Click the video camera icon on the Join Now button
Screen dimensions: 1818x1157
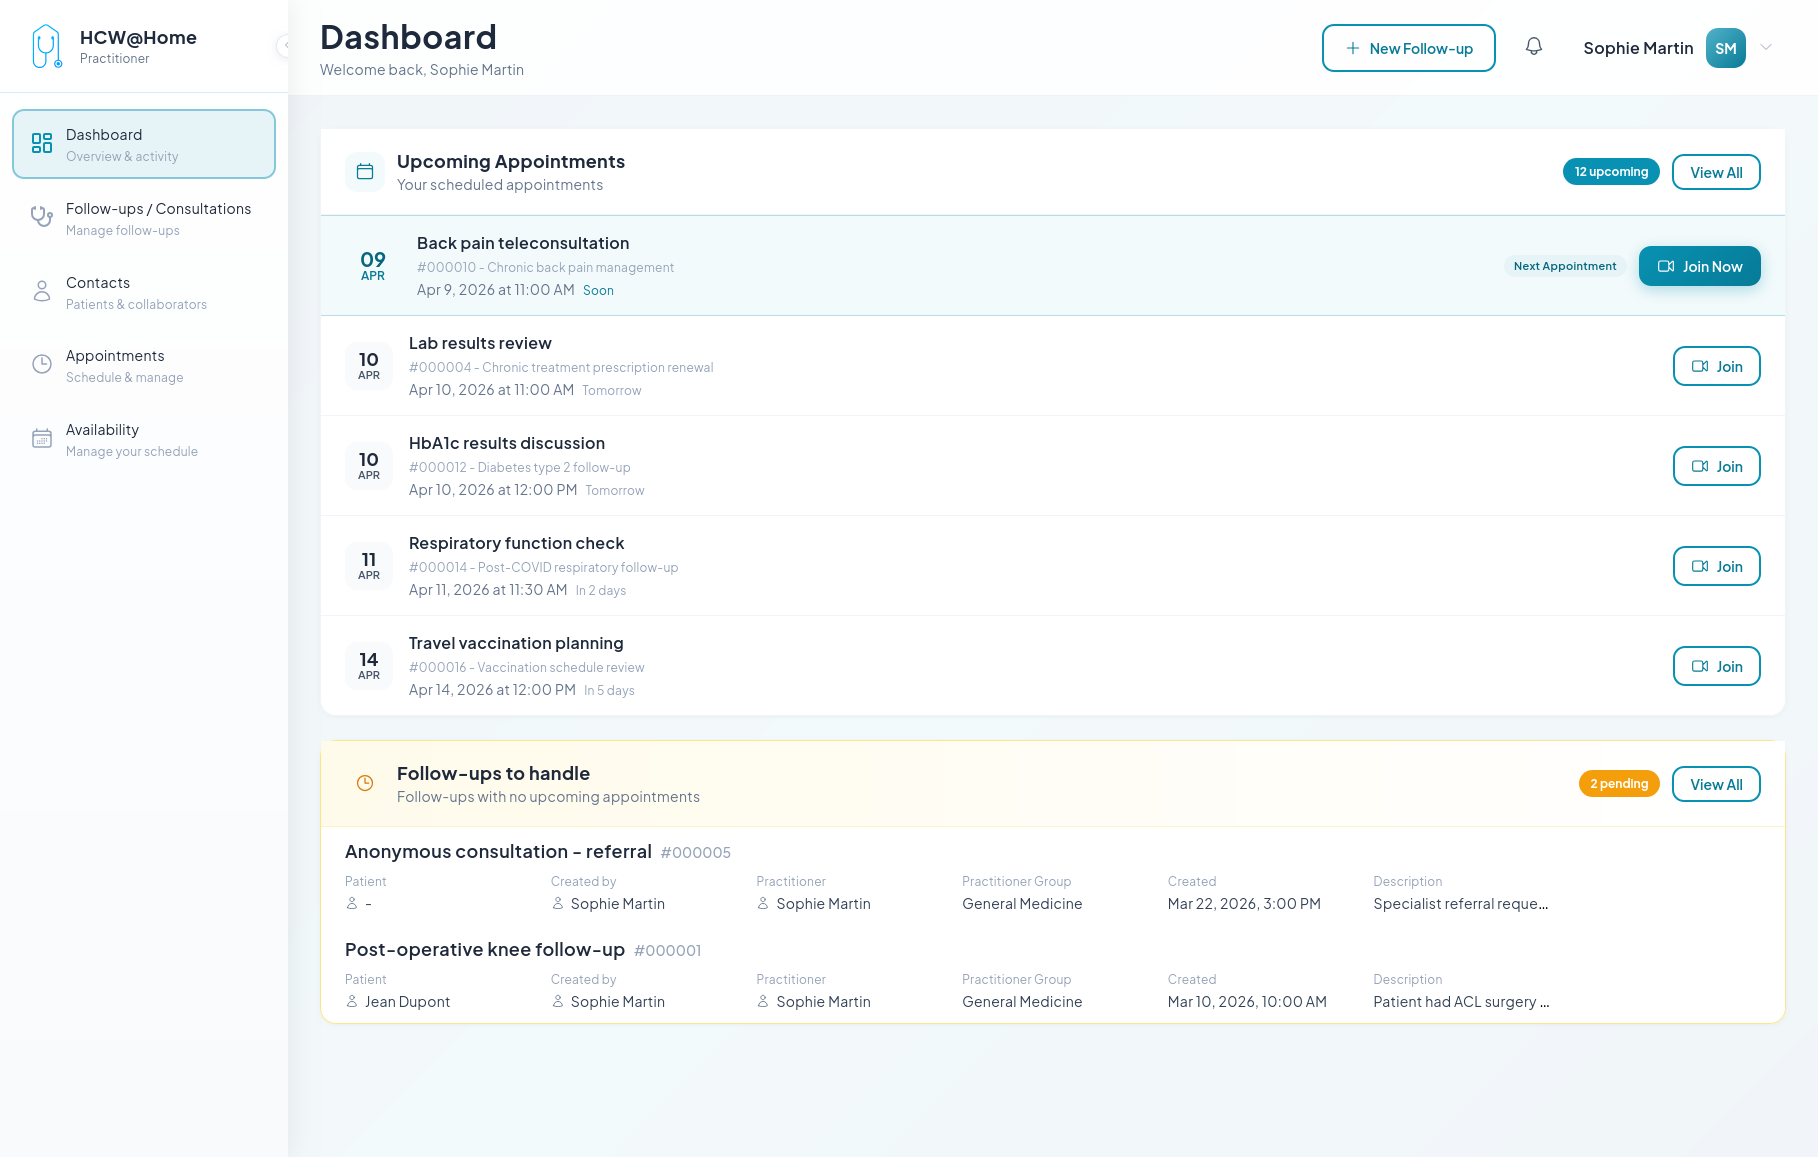(x=1666, y=266)
